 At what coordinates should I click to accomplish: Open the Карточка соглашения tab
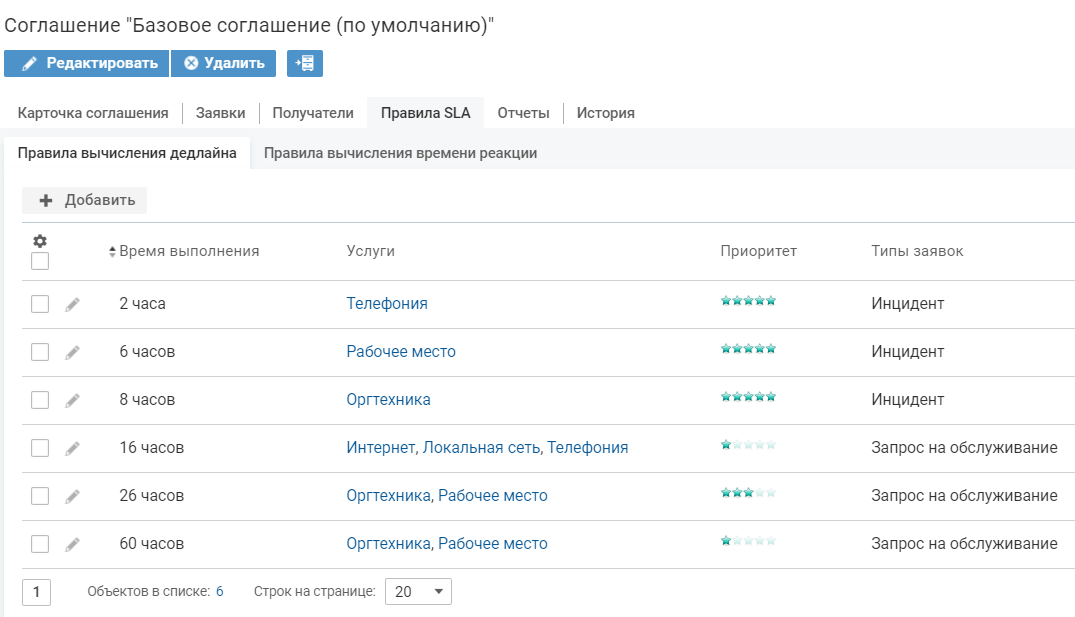click(x=93, y=113)
